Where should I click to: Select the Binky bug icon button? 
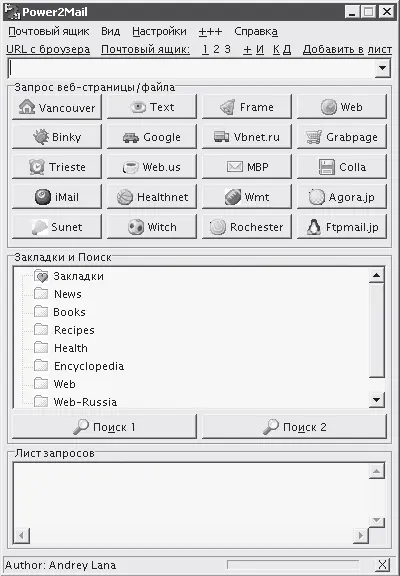(57, 137)
